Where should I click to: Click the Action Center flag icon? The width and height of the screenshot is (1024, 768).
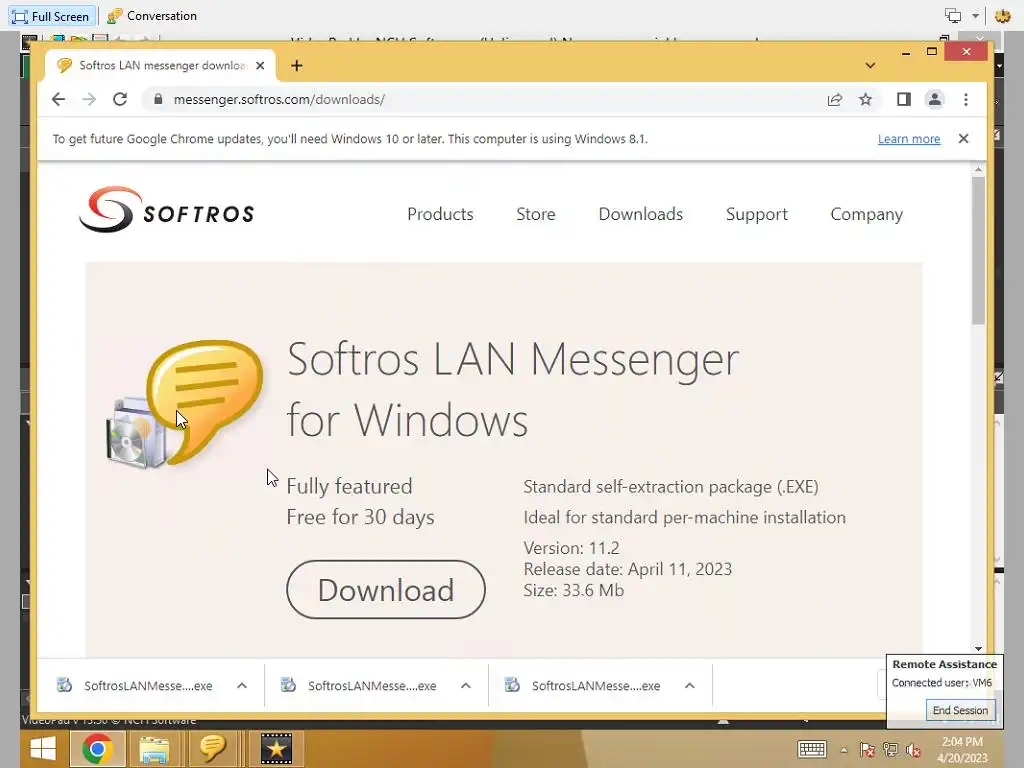coord(867,750)
